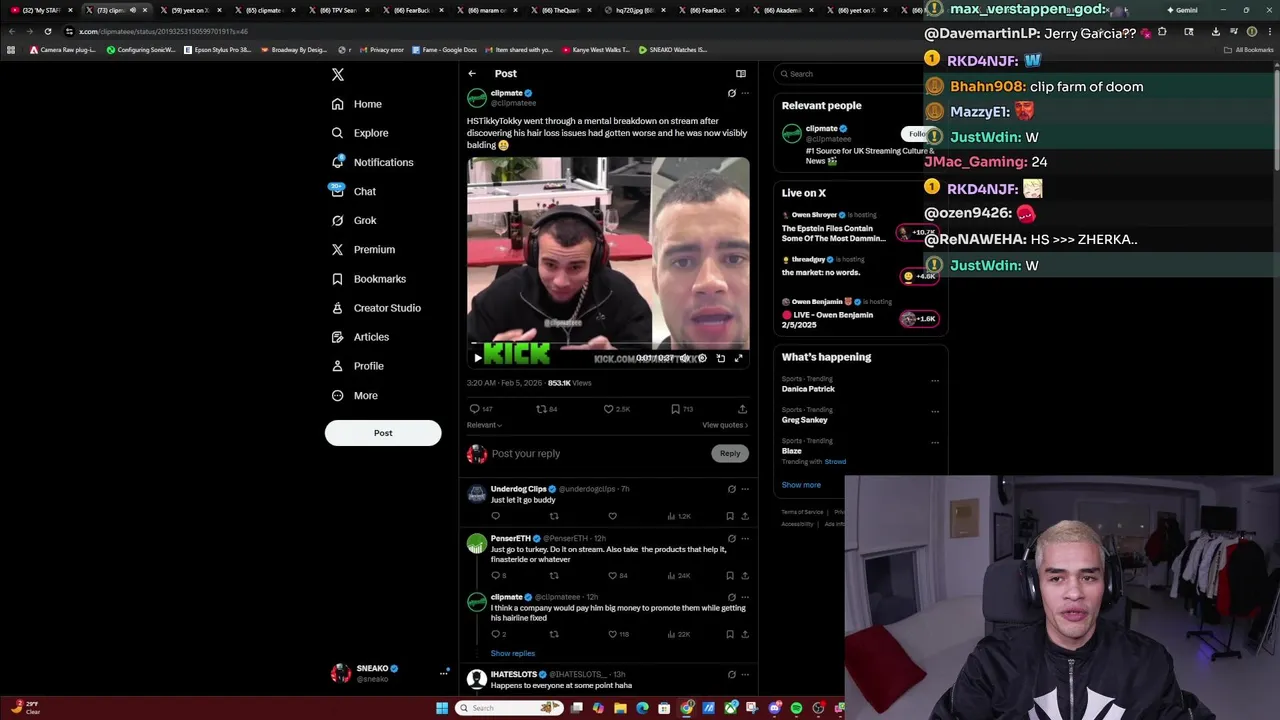Switch to the TPV Sean browser tab

334,10
